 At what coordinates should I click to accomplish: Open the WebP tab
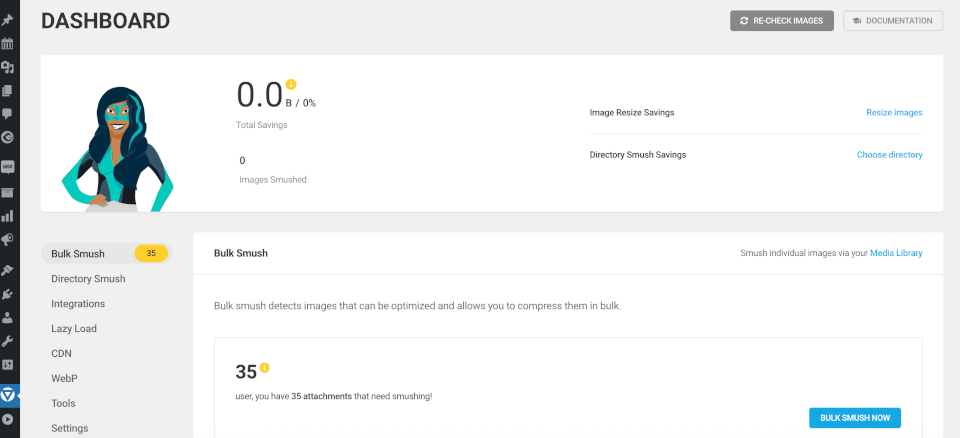click(64, 379)
